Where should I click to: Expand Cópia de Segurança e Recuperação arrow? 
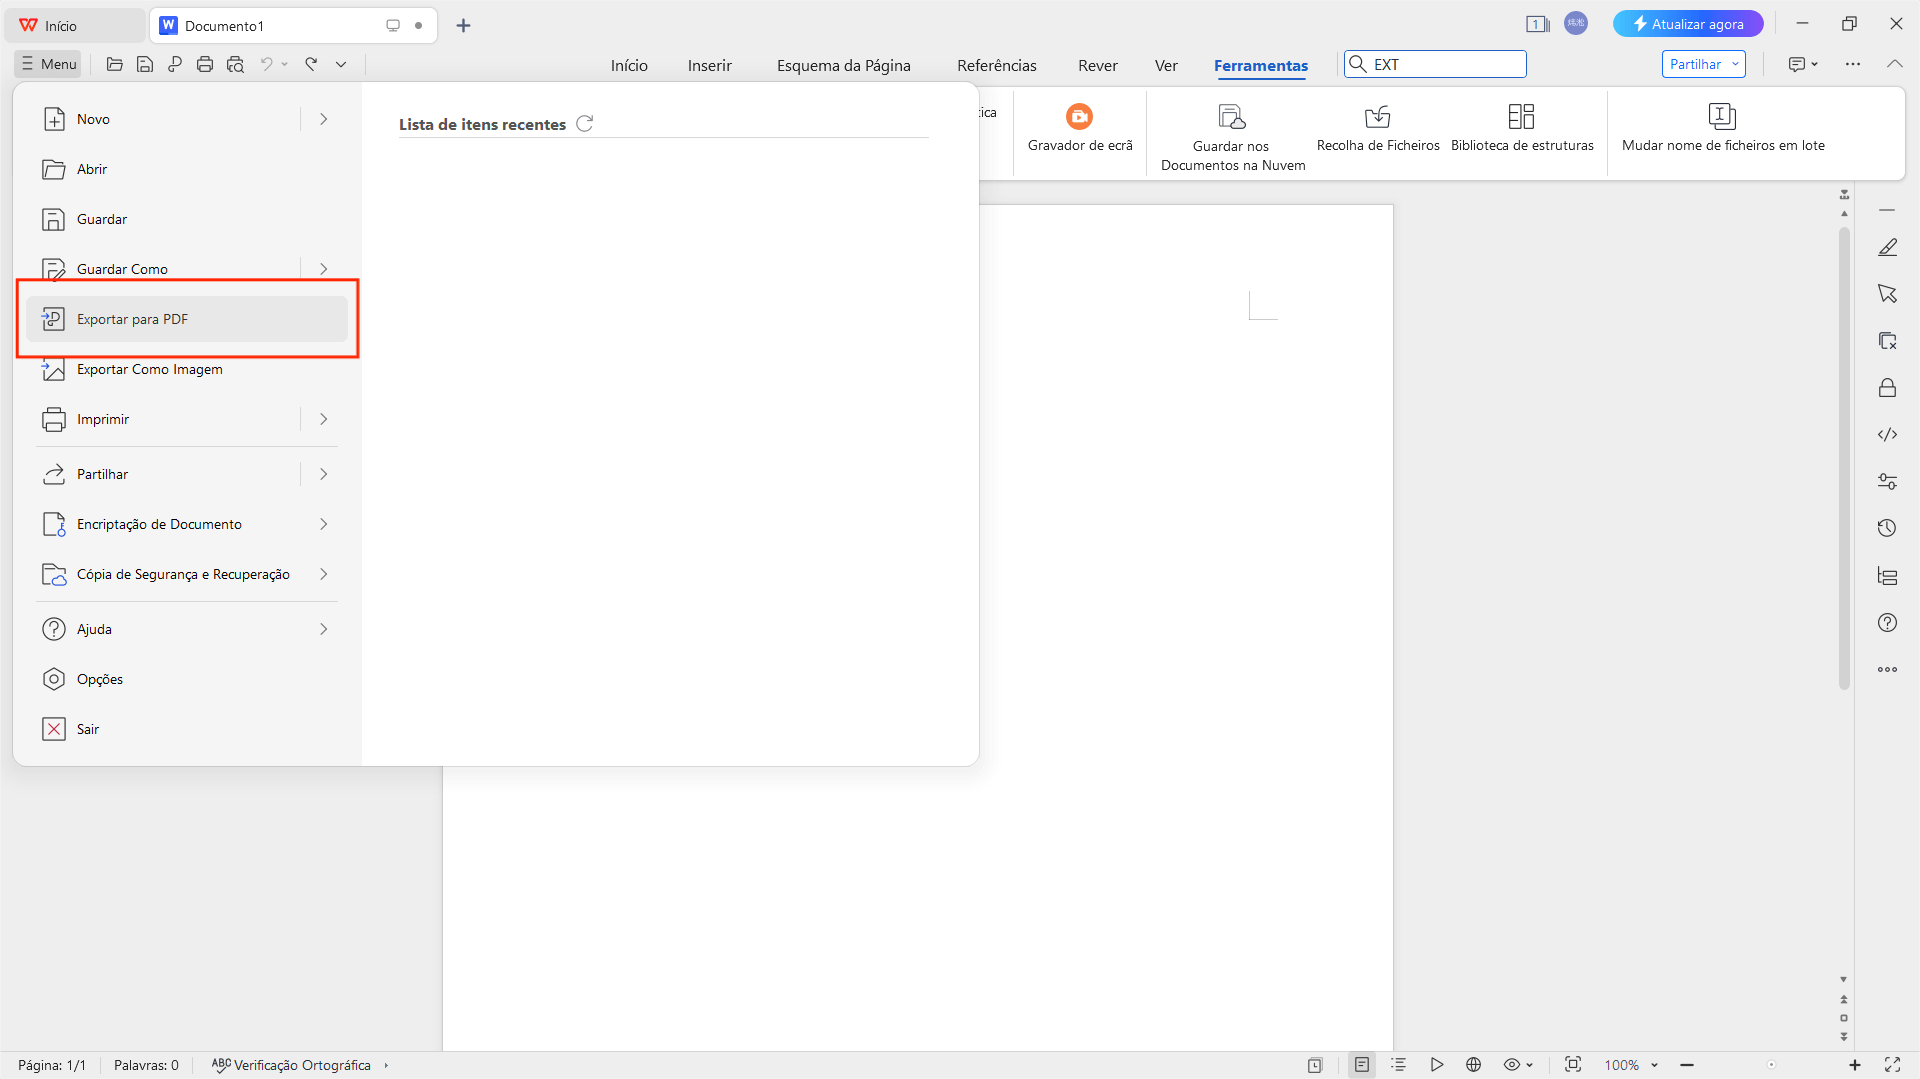[x=323, y=574]
